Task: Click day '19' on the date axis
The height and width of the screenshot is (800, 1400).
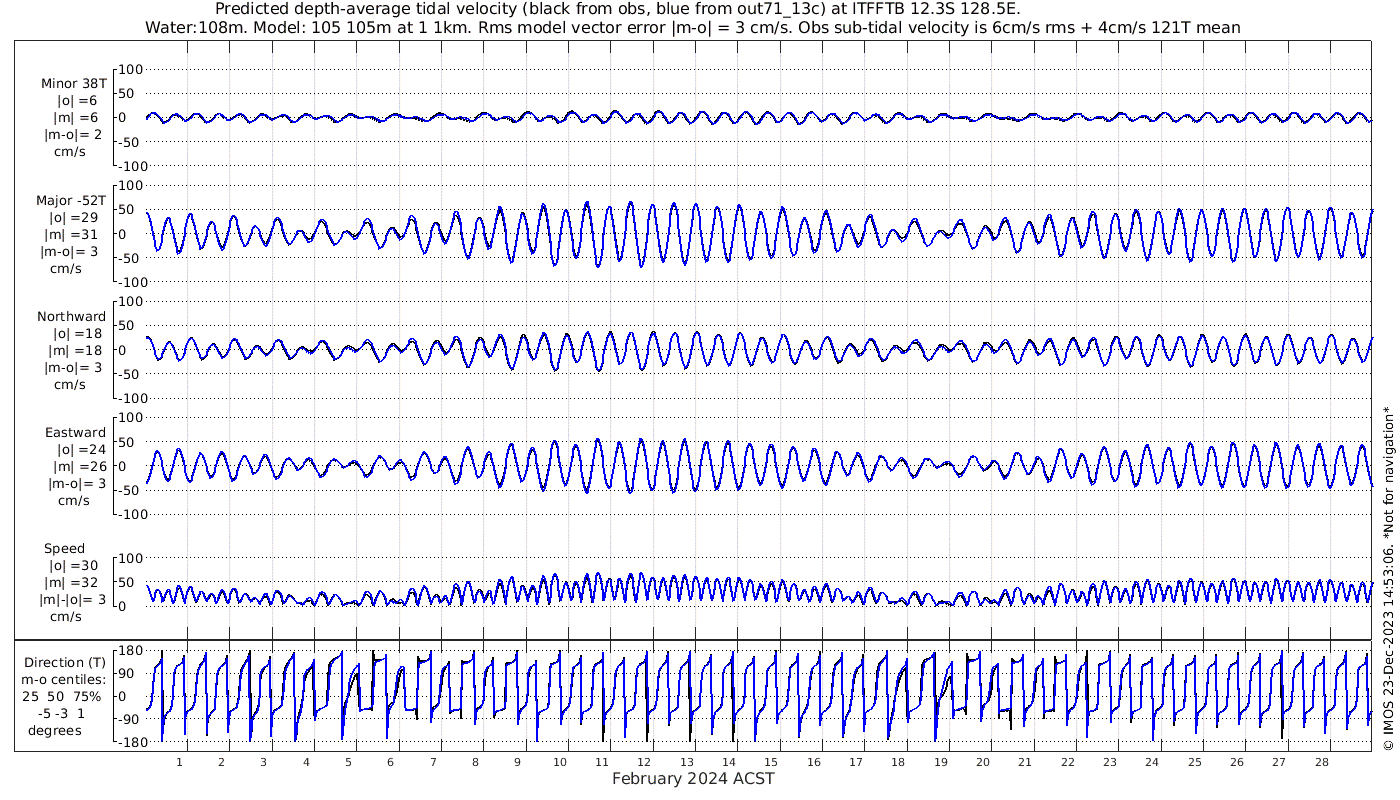Action: tap(941, 762)
